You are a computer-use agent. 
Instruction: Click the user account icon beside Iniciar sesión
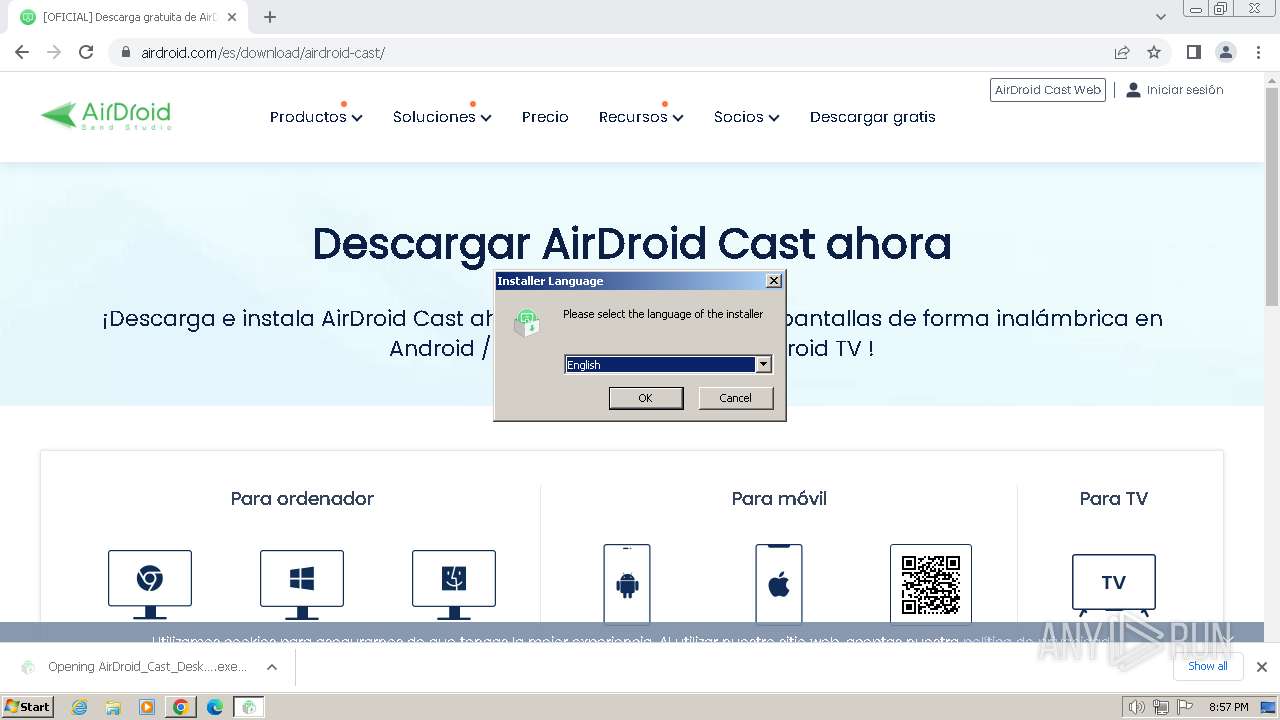[x=1133, y=90]
